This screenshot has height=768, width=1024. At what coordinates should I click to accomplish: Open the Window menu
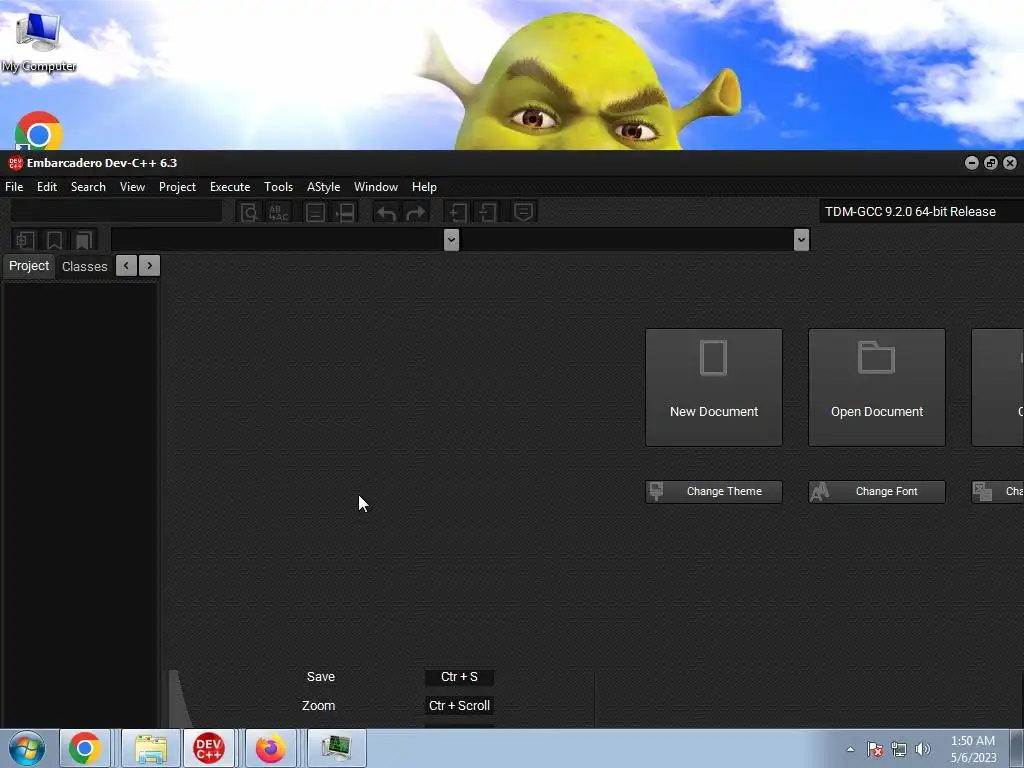(376, 187)
